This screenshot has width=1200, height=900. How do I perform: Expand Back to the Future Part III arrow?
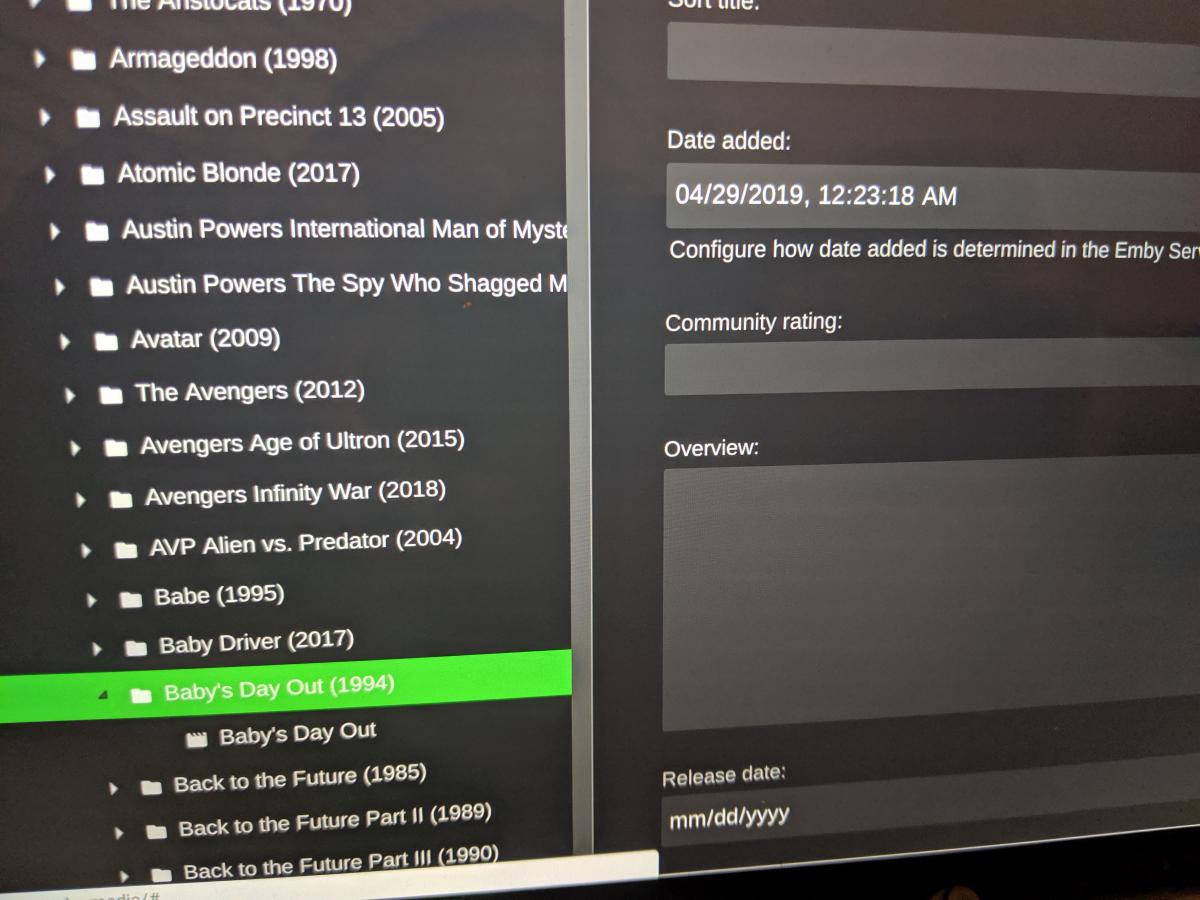point(124,875)
